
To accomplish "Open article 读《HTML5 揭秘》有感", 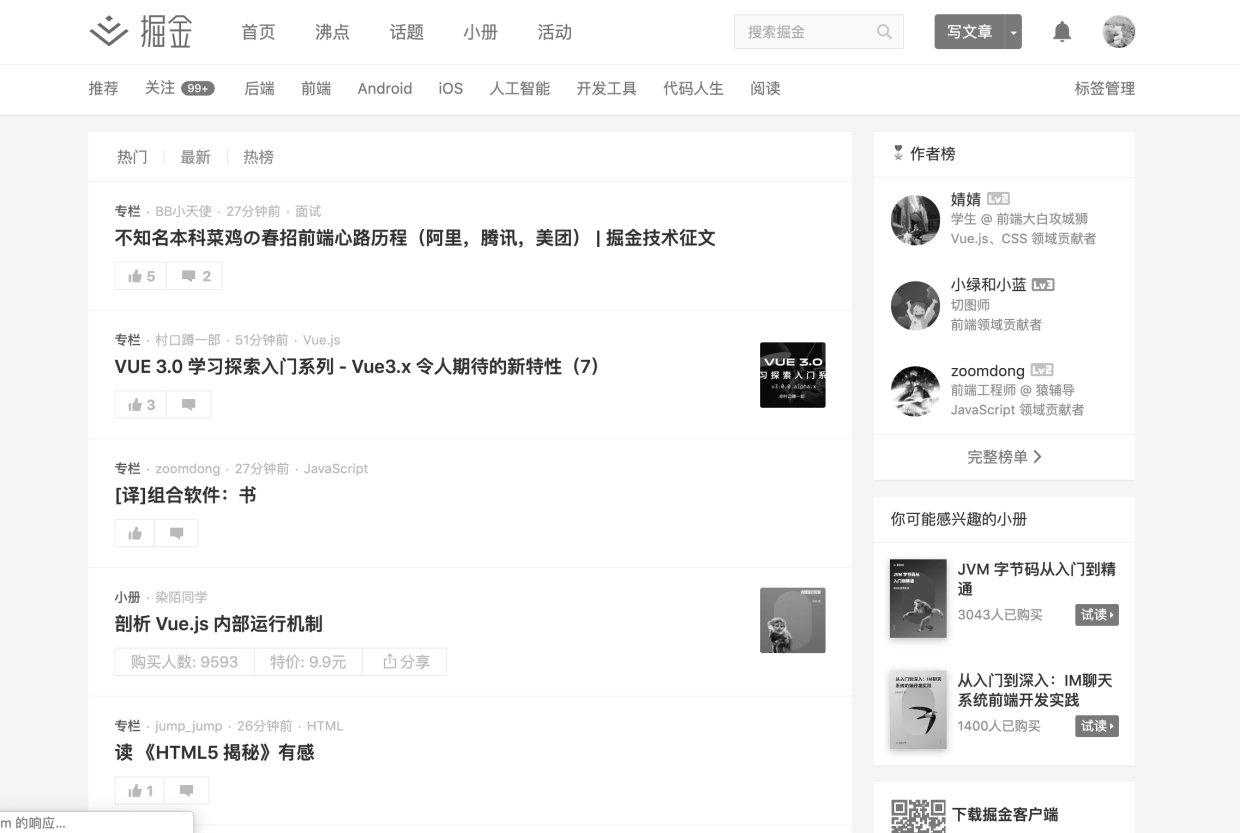I will pos(215,752).
